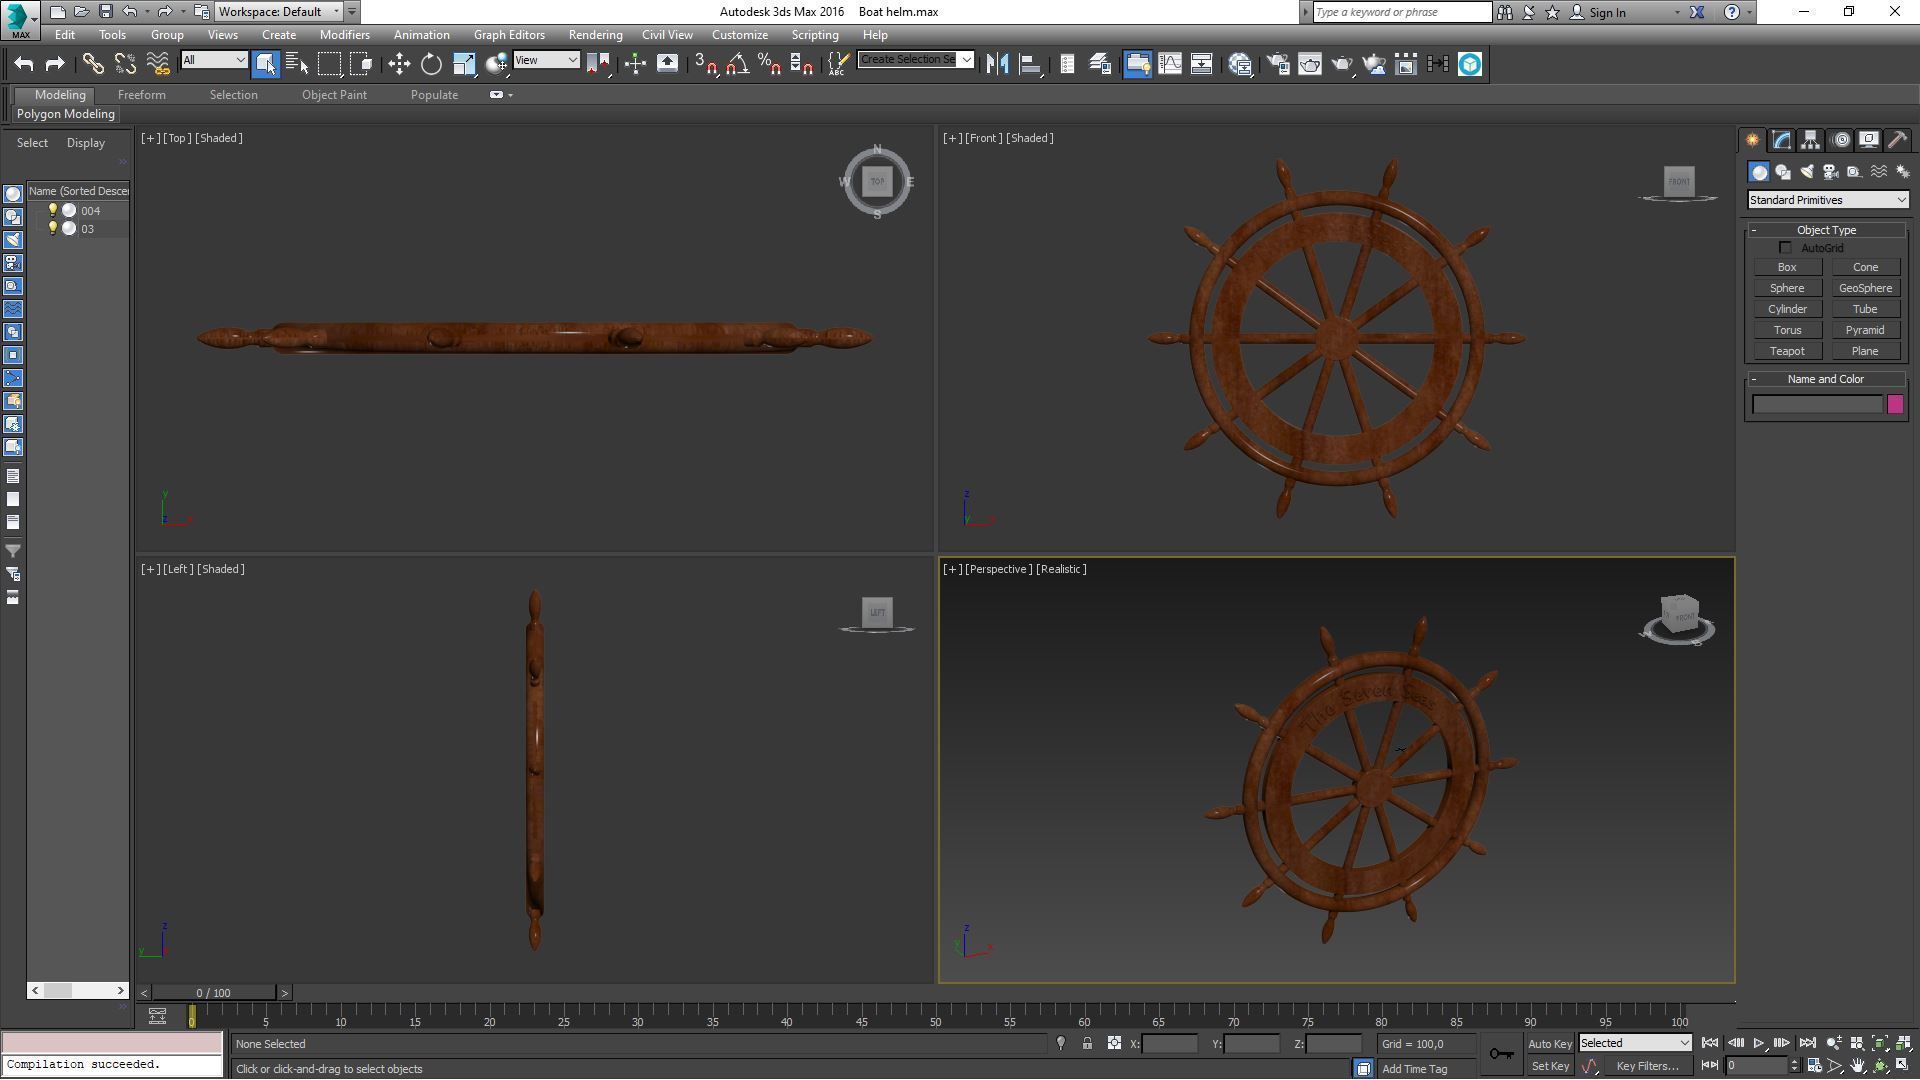The image size is (1920, 1080).
Task: Select the Shapes create category
Action: [1782, 172]
